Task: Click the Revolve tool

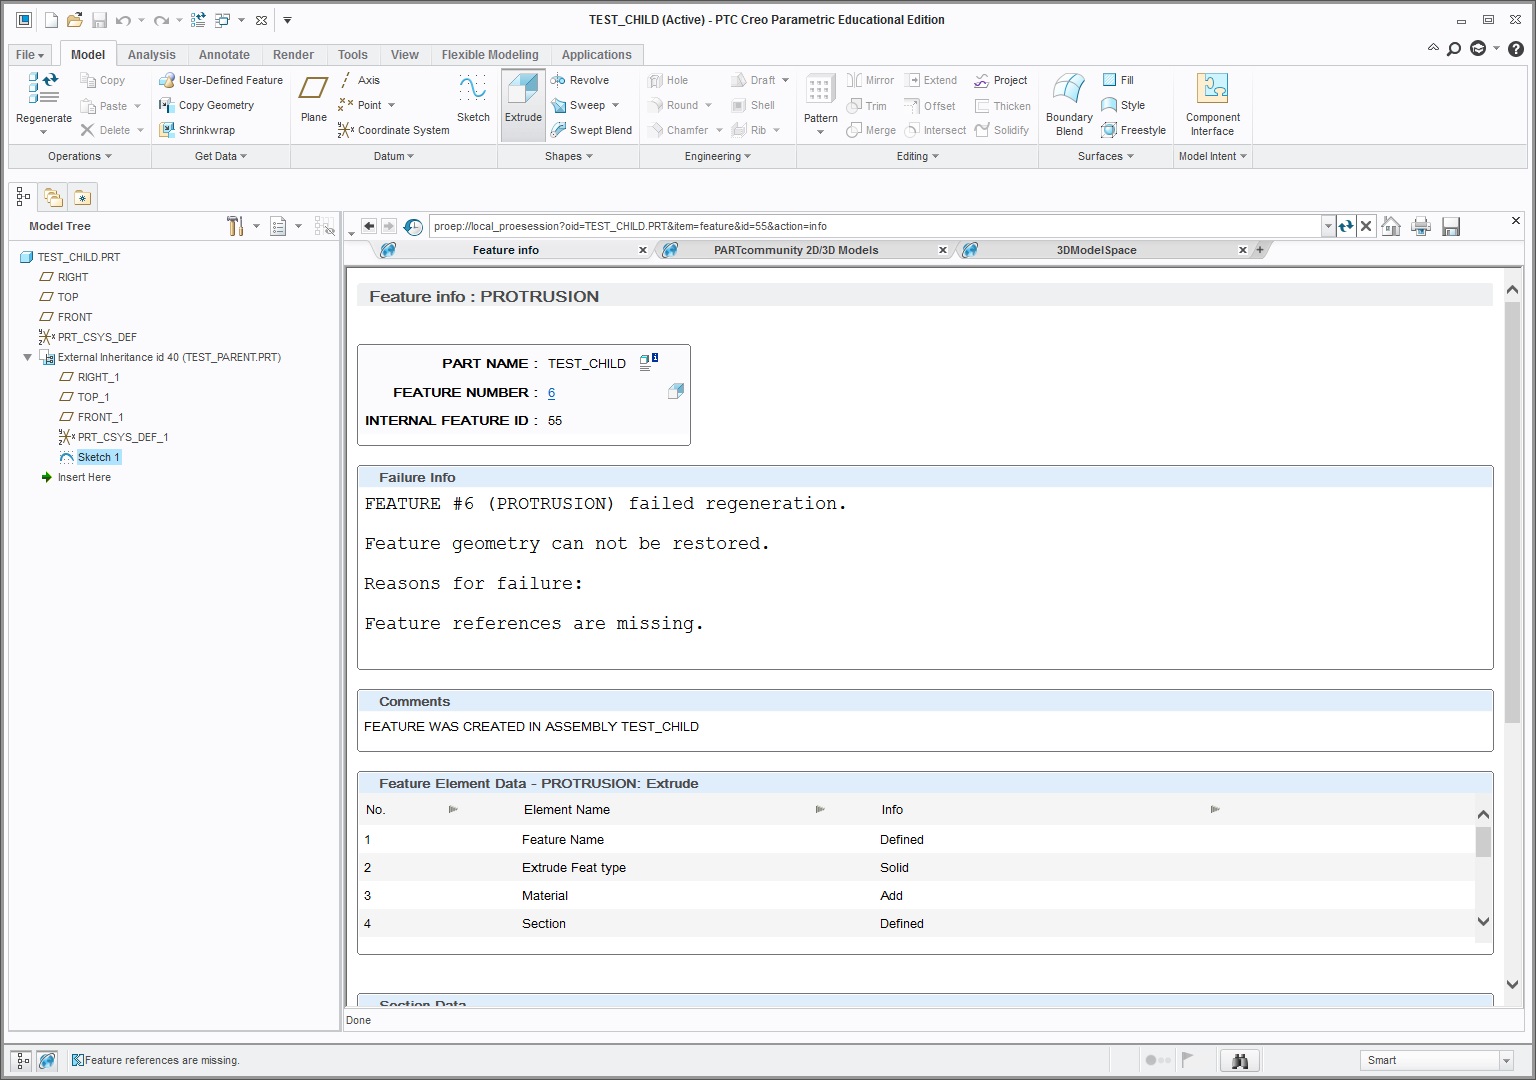Action: [x=580, y=80]
